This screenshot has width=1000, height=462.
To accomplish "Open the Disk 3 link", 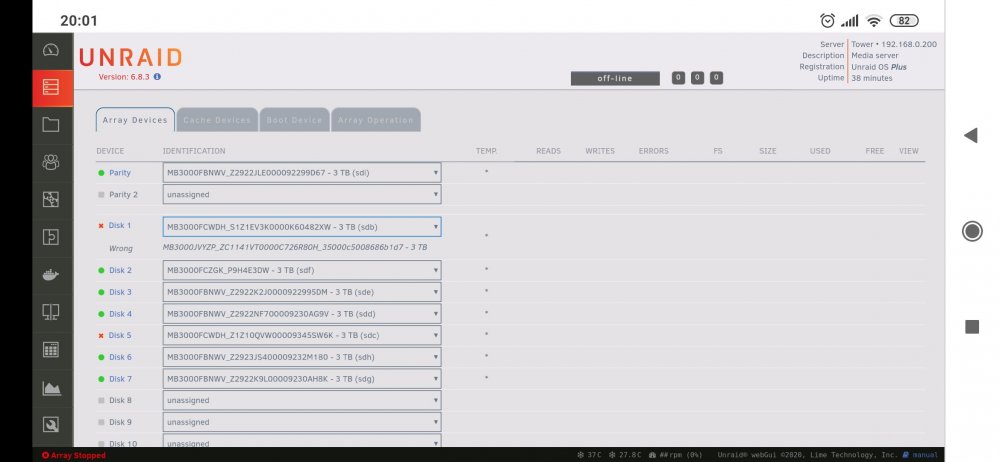I will tap(121, 292).
